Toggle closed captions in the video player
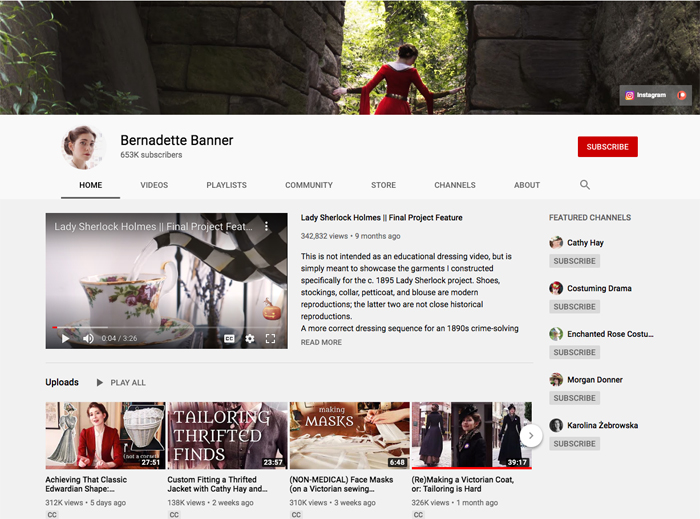This screenshot has height=519, width=700. pyautogui.click(x=229, y=339)
